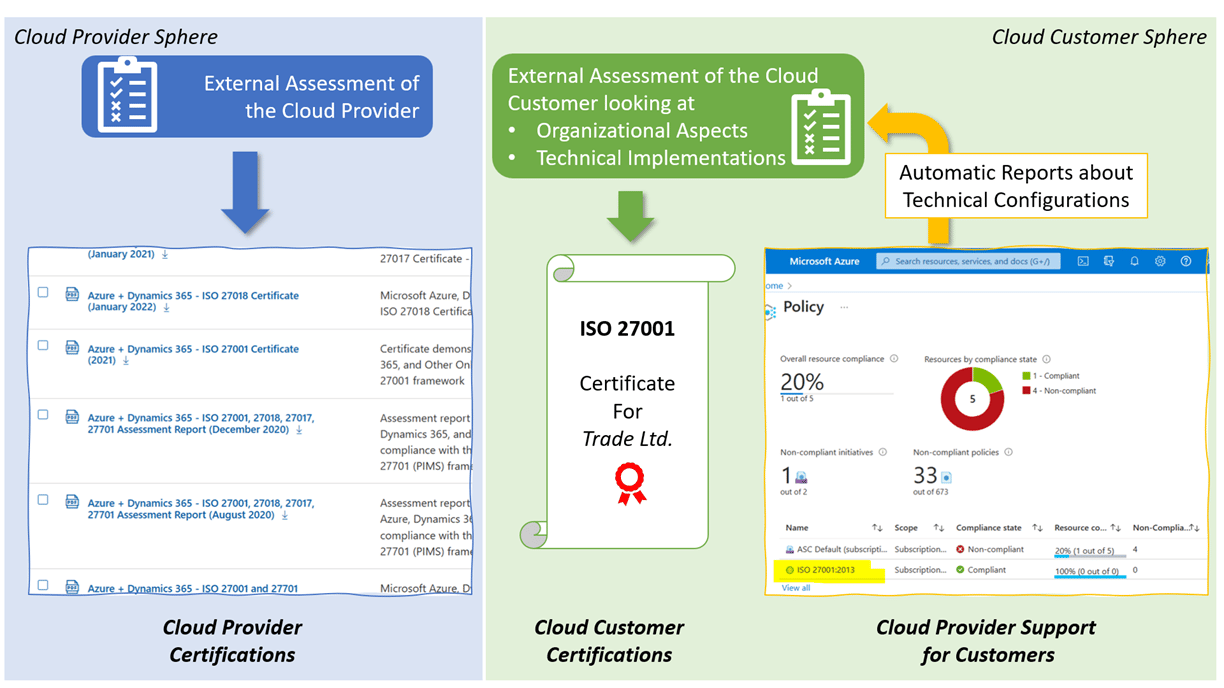The width and height of the screenshot is (1224, 688).
Task: Check the ISO 27001 Certificate 2021 checkbox
Action: click(x=43, y=345)
